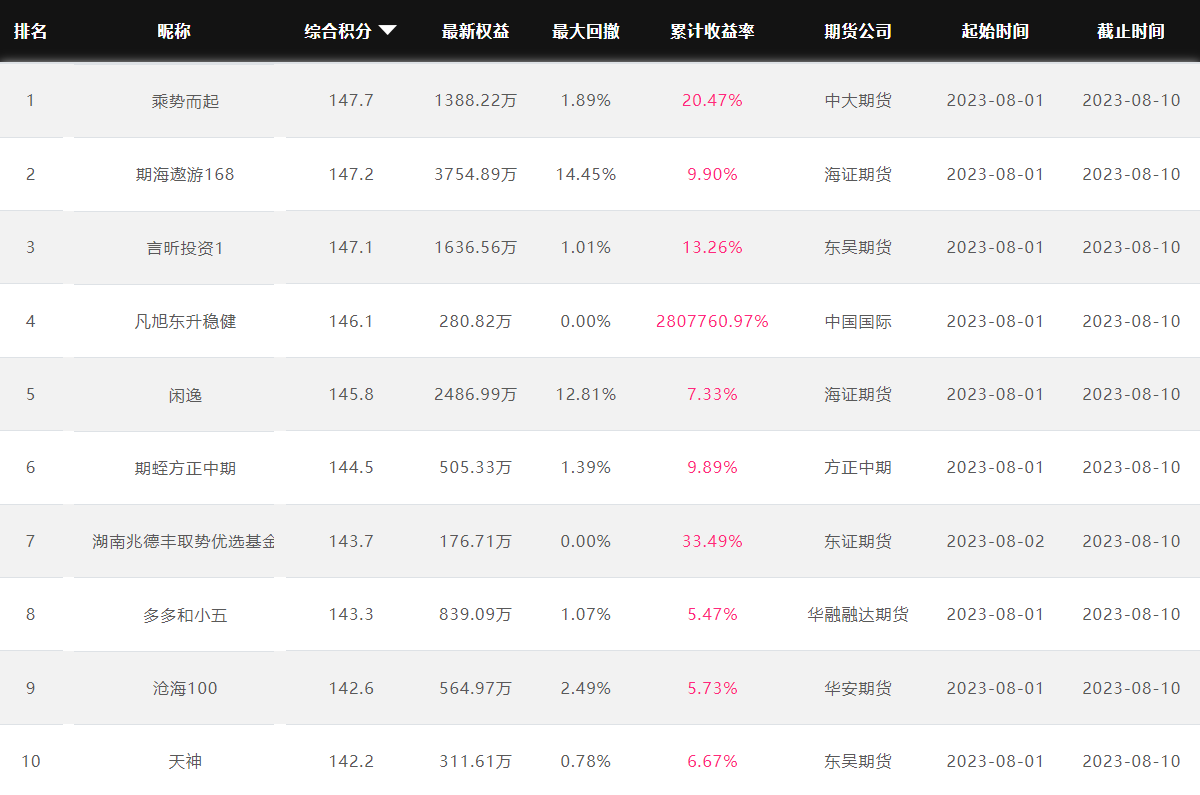Click the 起始时间 column header
1200x795 pixels.
tap(995, 31)
